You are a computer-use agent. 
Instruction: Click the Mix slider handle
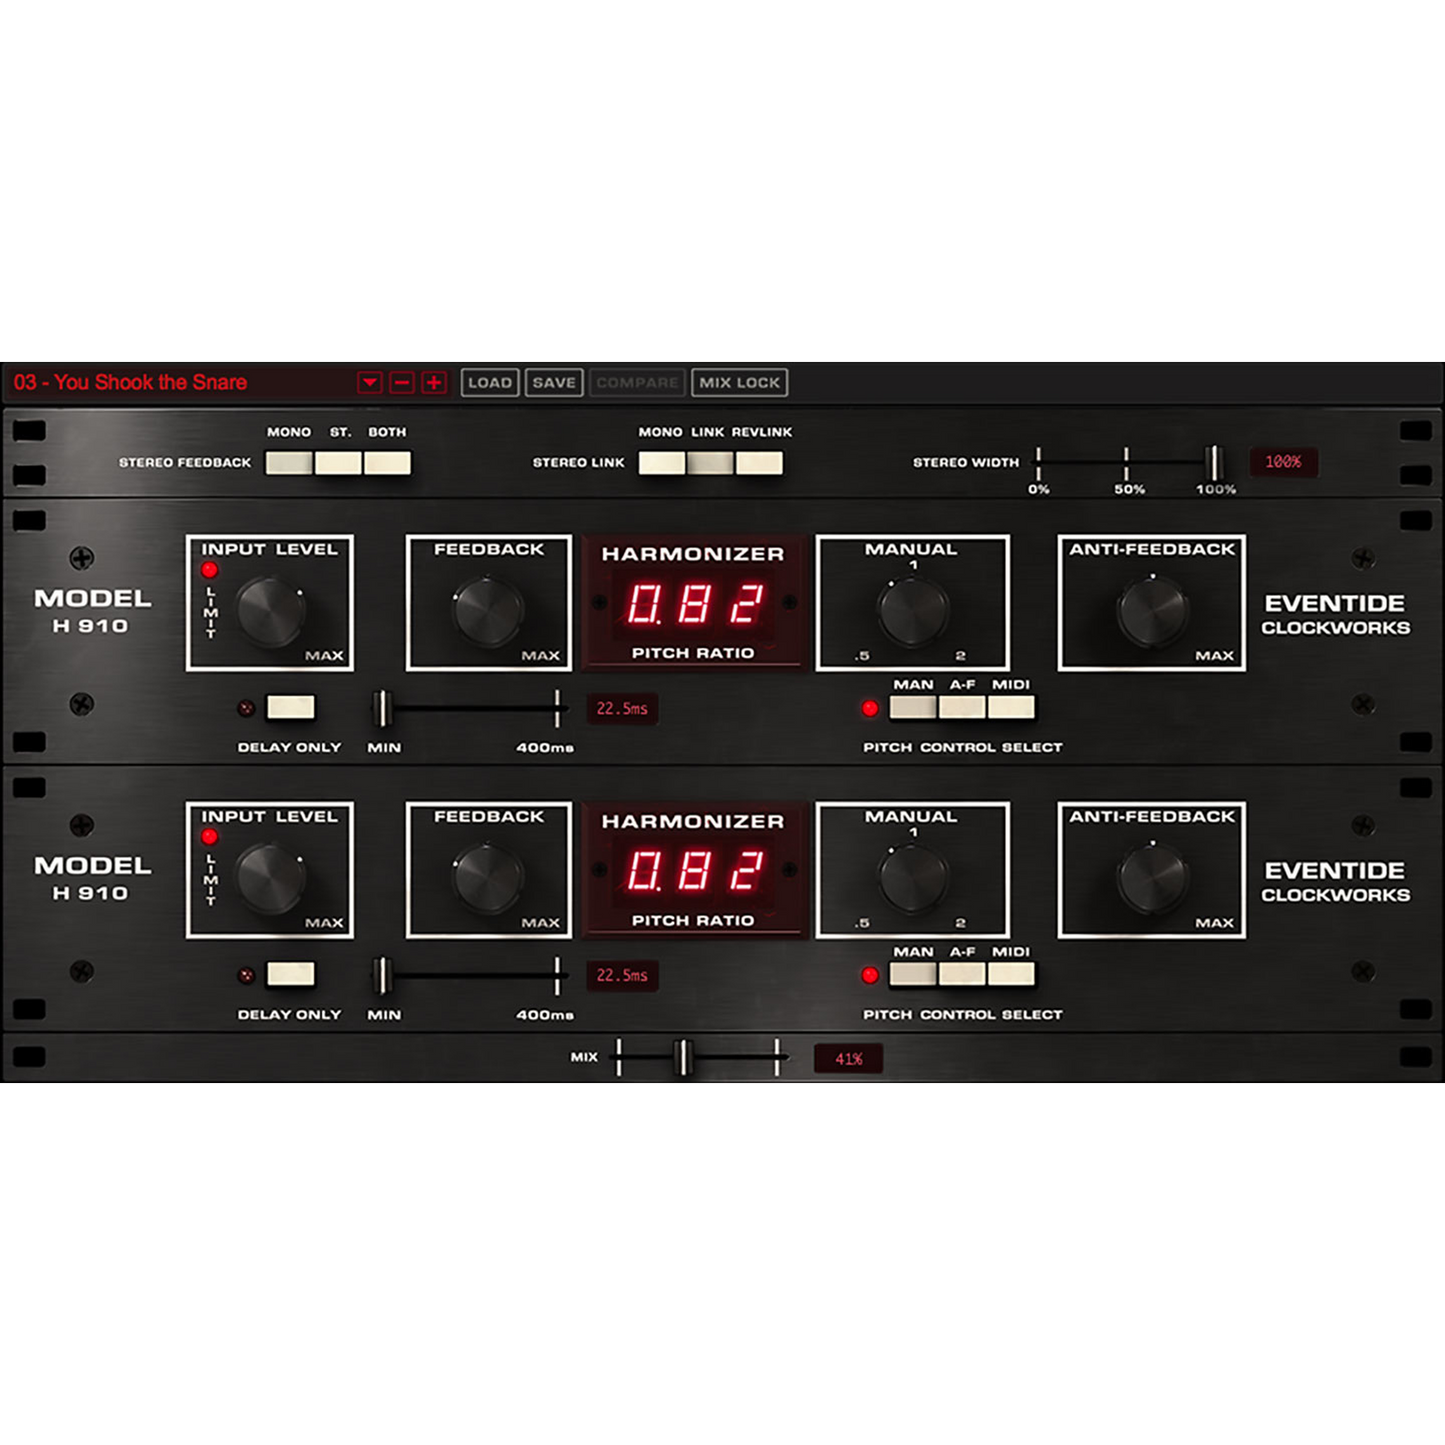tap(684, 1057)
